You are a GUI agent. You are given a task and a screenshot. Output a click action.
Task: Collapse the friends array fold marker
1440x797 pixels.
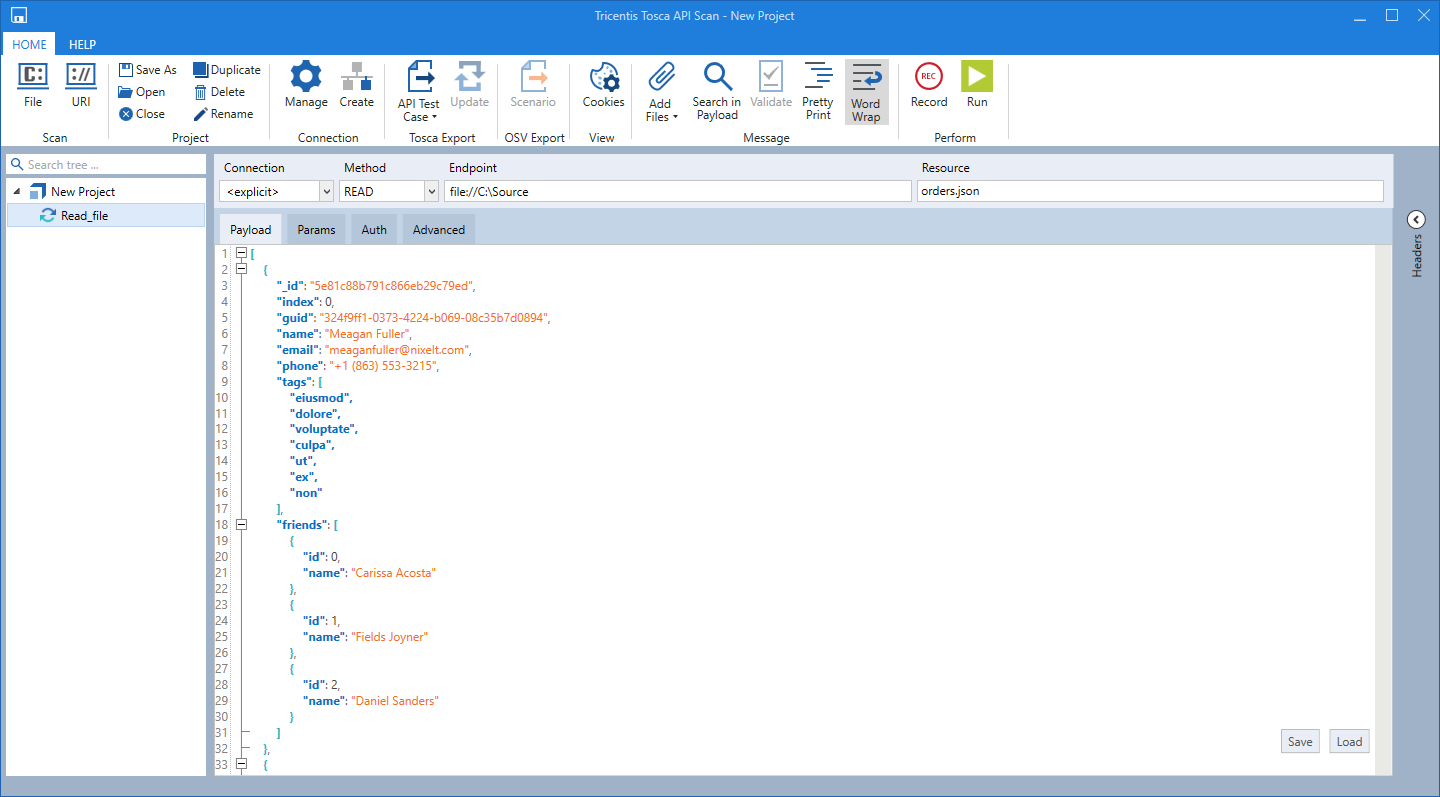click(x=241, y=525)
